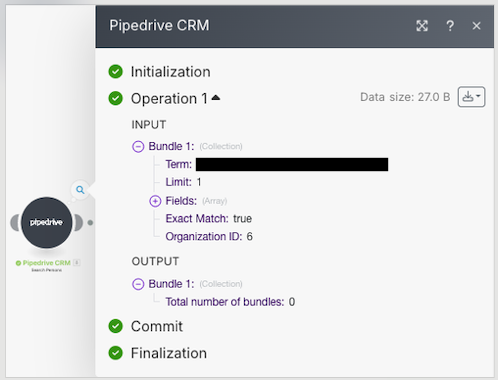Image resolution: width=498 pixels, height=380 pixels.
Task: Select the Exact Match entry
Action: pos(209,218)
